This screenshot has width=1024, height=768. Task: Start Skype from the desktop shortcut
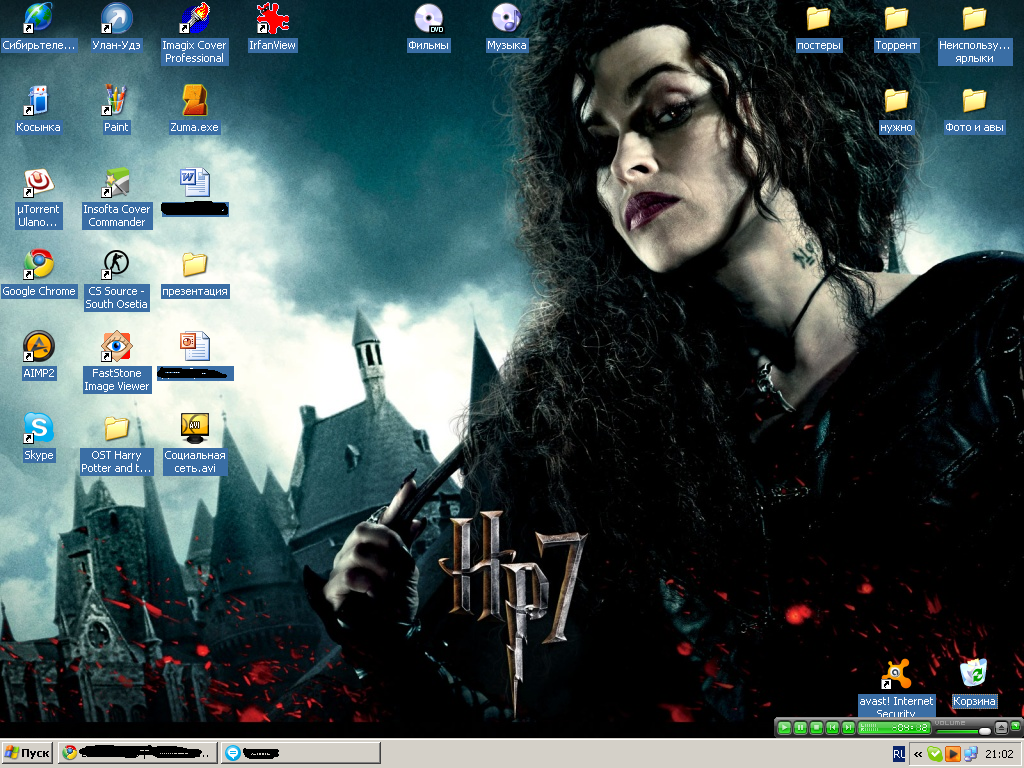pos(39,428)
